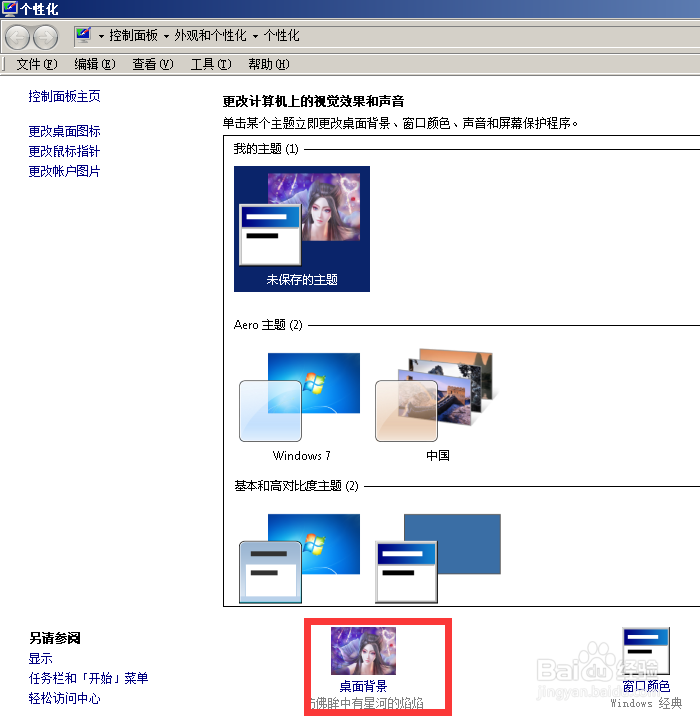
Task: Select the Windows 7 Basic theme thumbnail
Action: click(300, 558)
